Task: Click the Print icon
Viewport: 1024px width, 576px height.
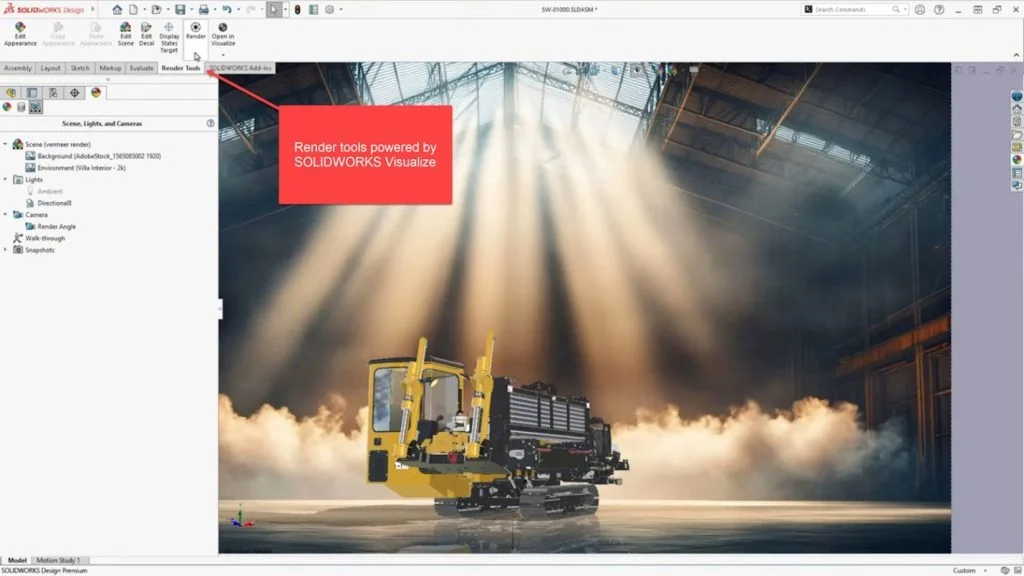Action: pos(203,9)
